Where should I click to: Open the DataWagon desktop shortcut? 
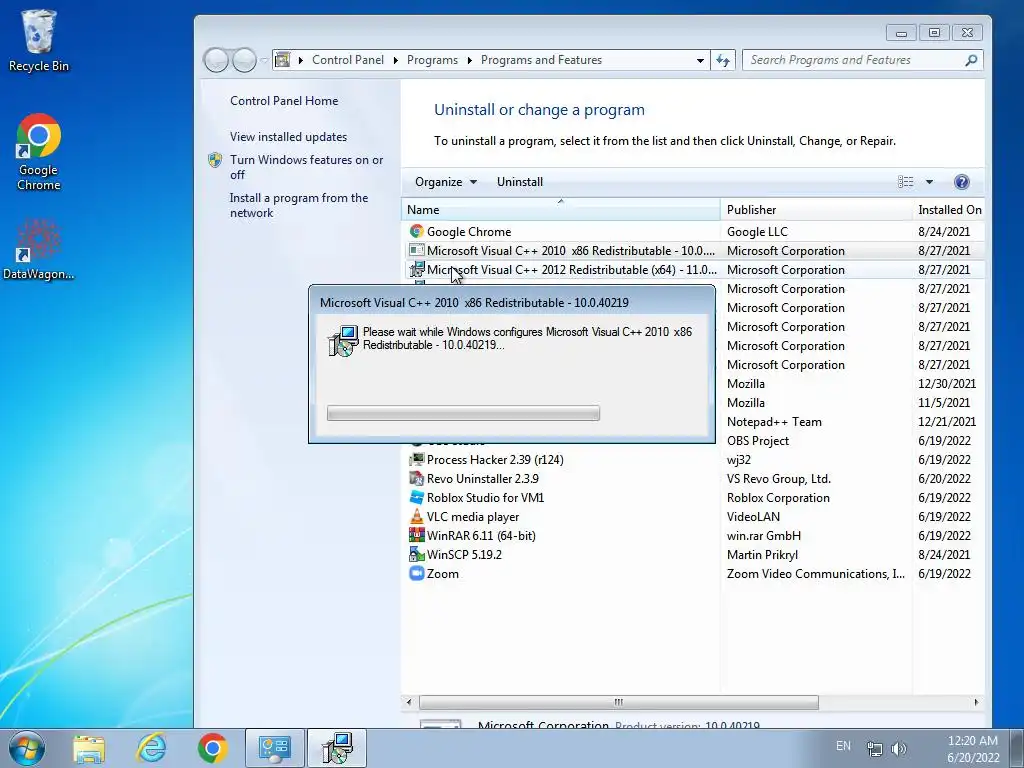click(x=38, y=249)
